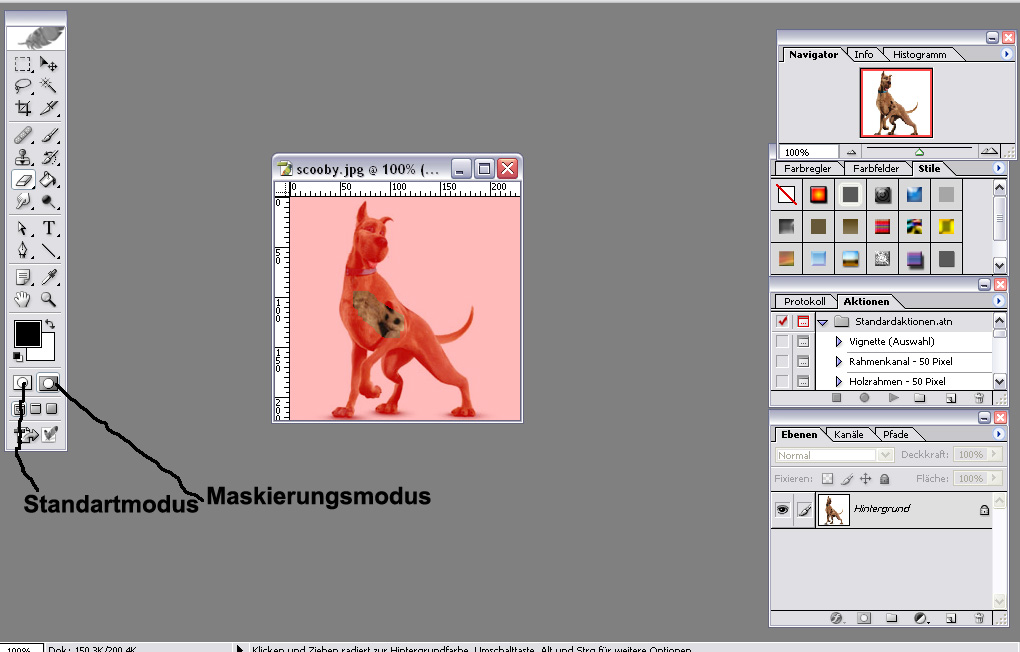The image size is (1020, 652).
Task: Select the Move tool
Action: 48,64
